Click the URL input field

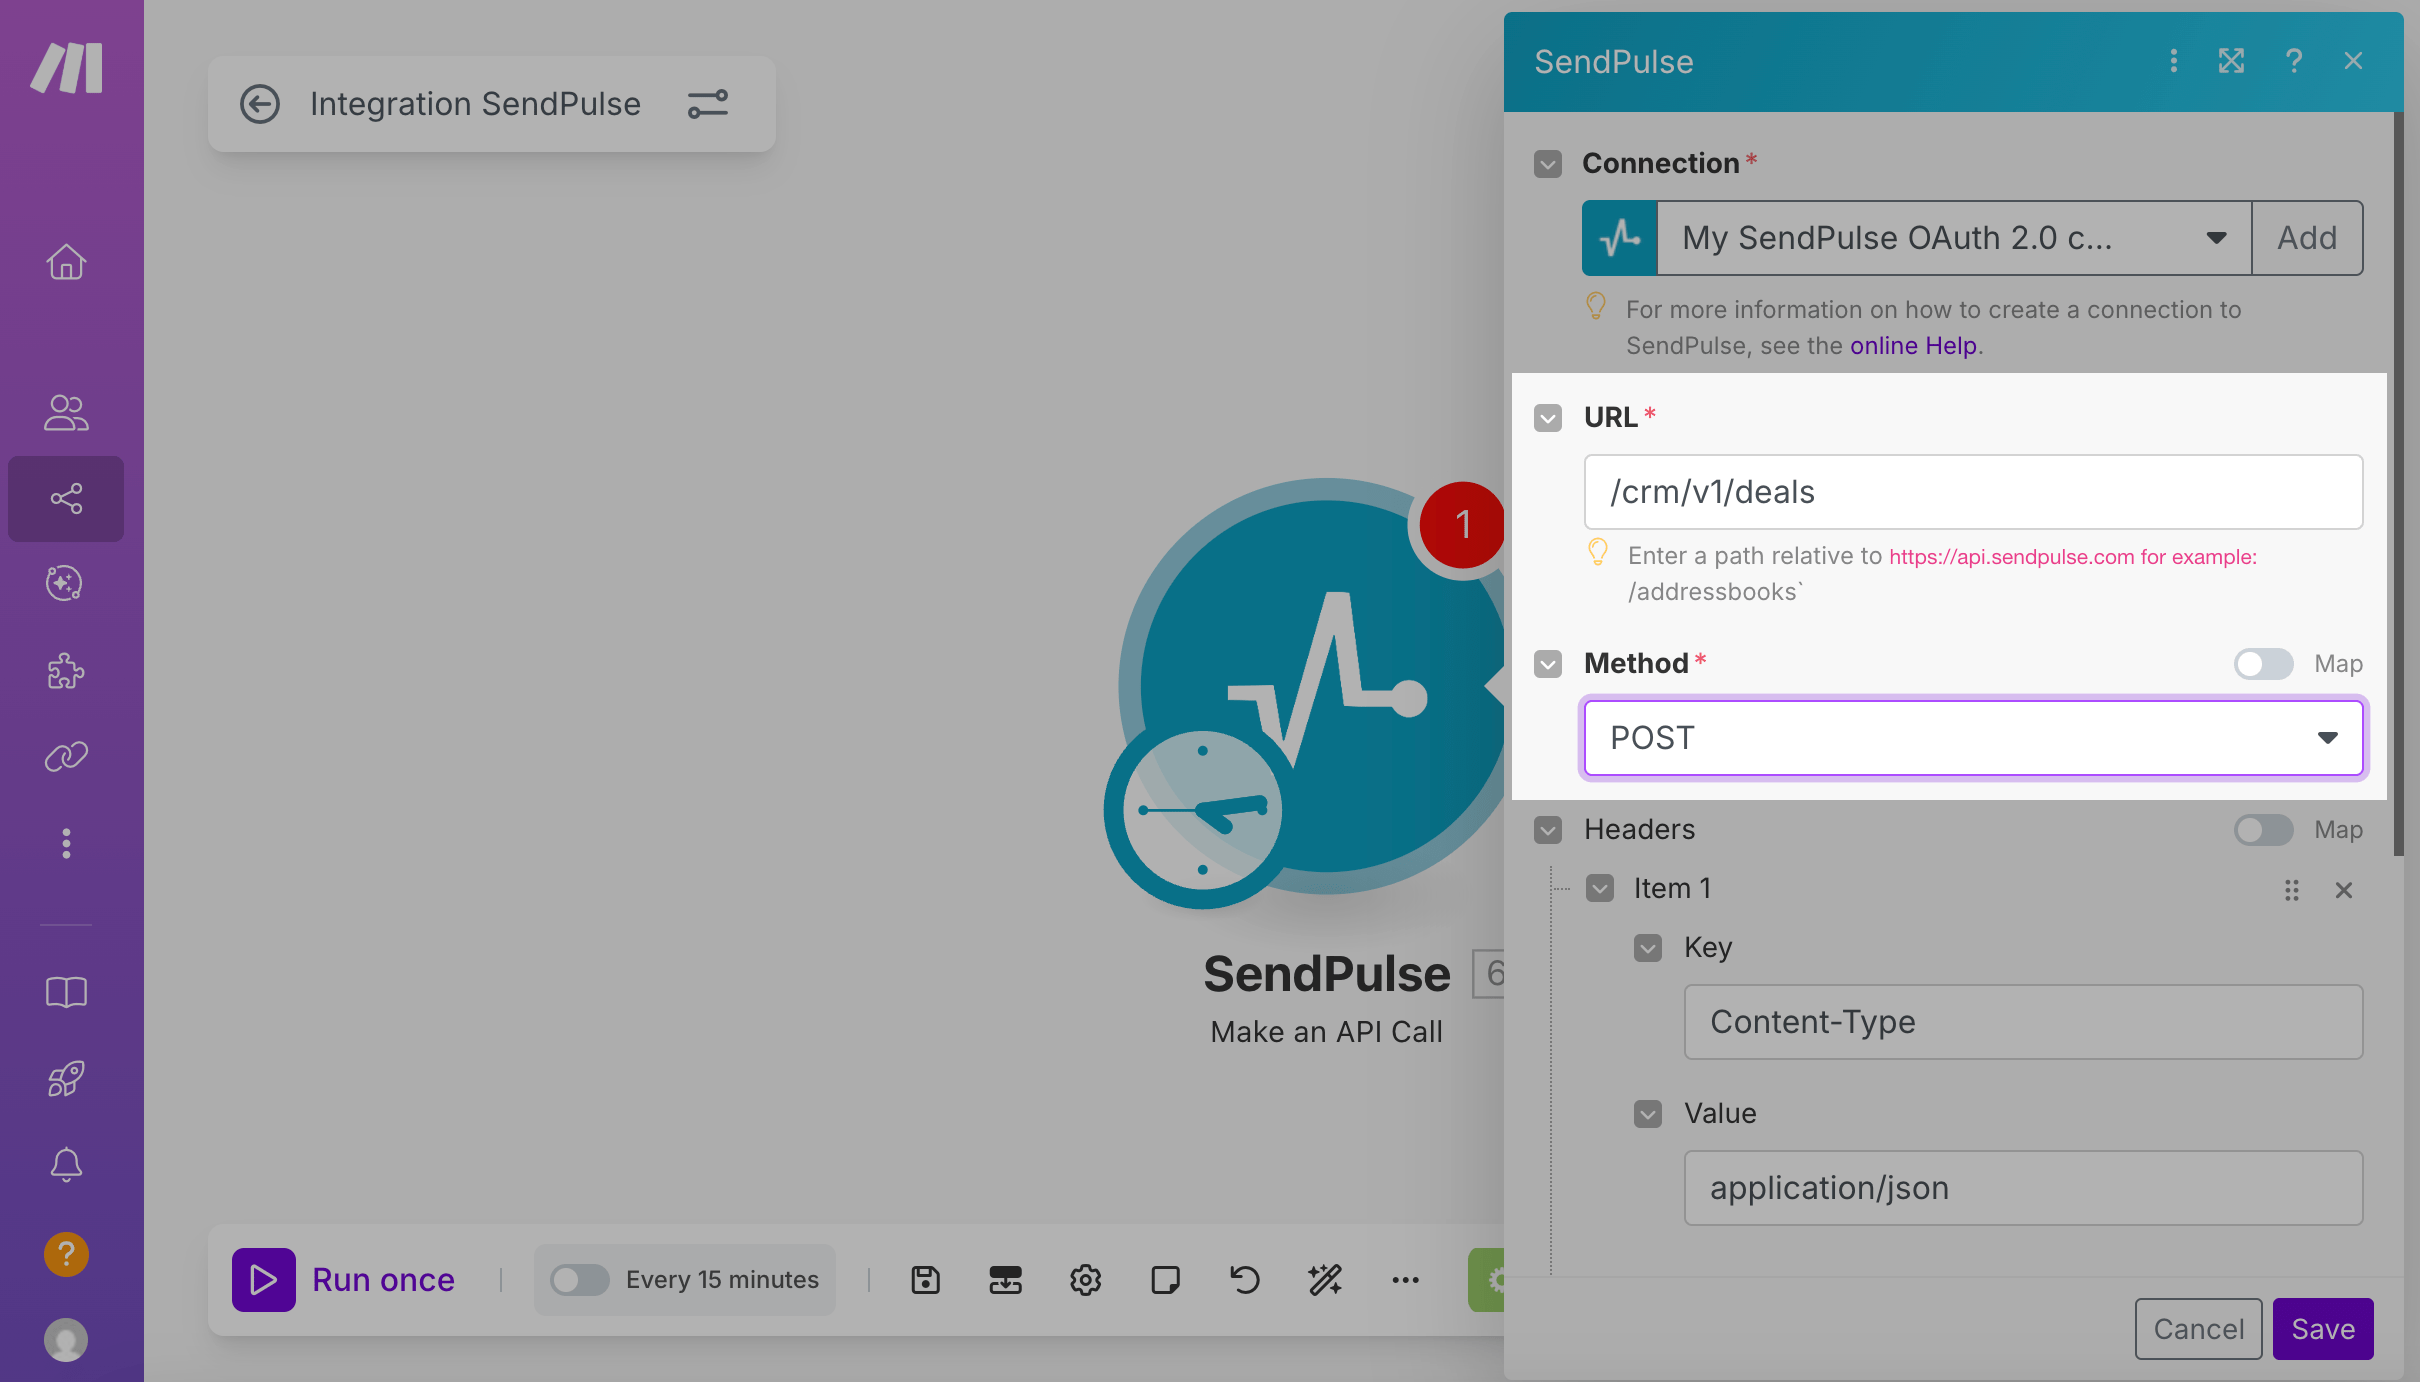click(1973, 492)
